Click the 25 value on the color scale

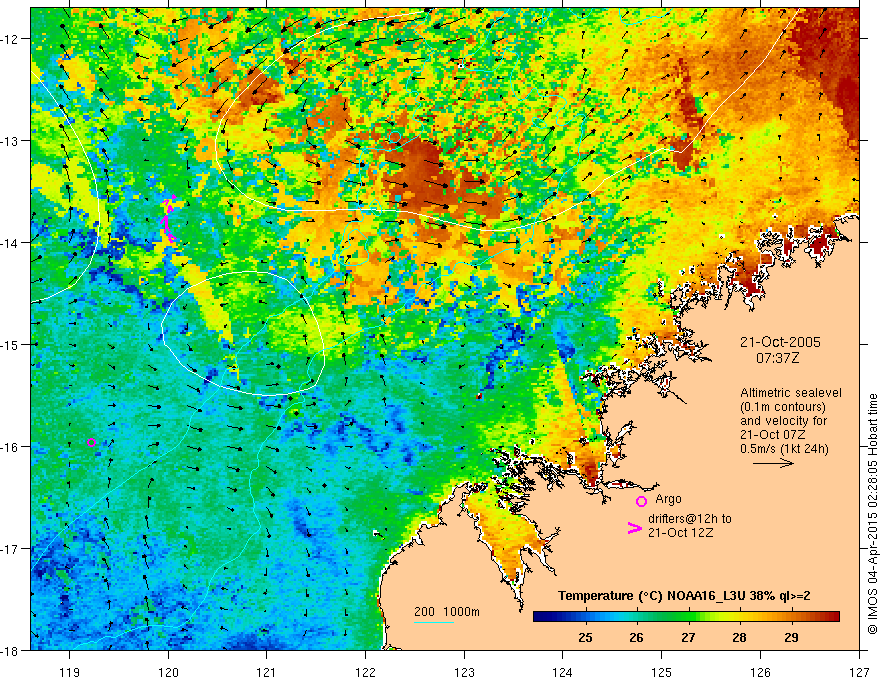(585, 637)
